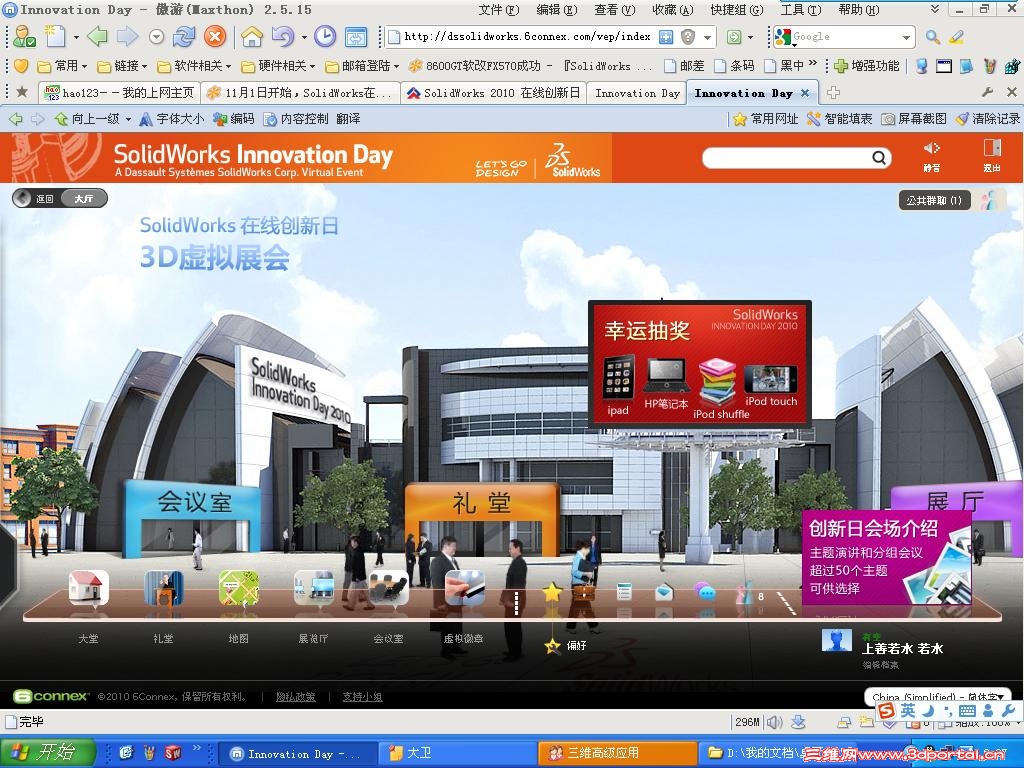Open the list document icon in the dock
Viewport: 1024px width, 768px height.
pyautogui.click(x=624, y=592)
